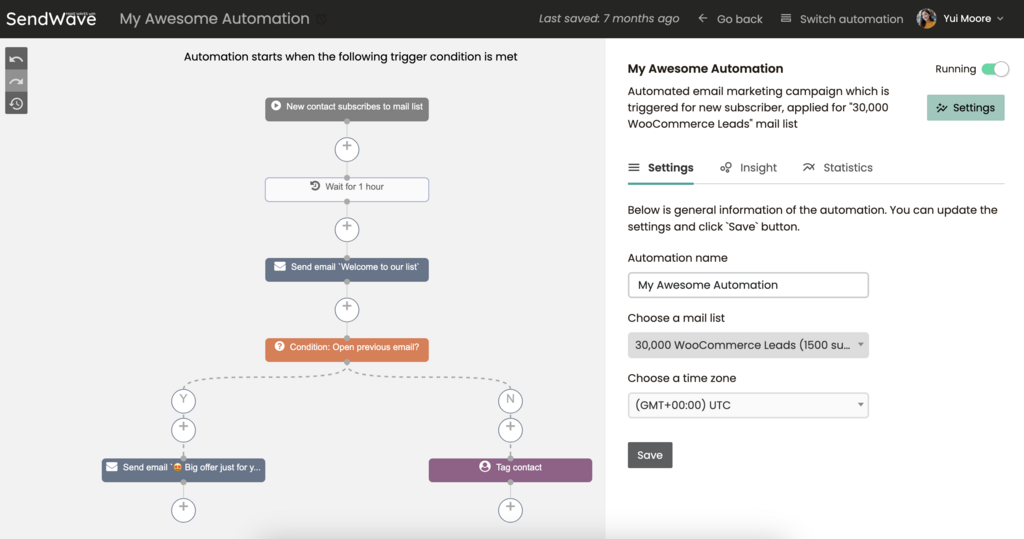The width and height of the screenshot is (1024, 539).
Task: Select the Condition: Open previous email node
Action: (347, 348)
